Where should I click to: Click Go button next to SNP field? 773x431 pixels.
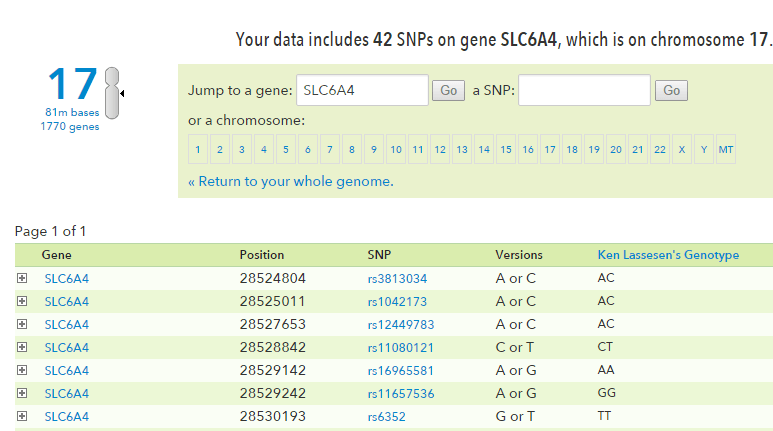coord(671,91)
